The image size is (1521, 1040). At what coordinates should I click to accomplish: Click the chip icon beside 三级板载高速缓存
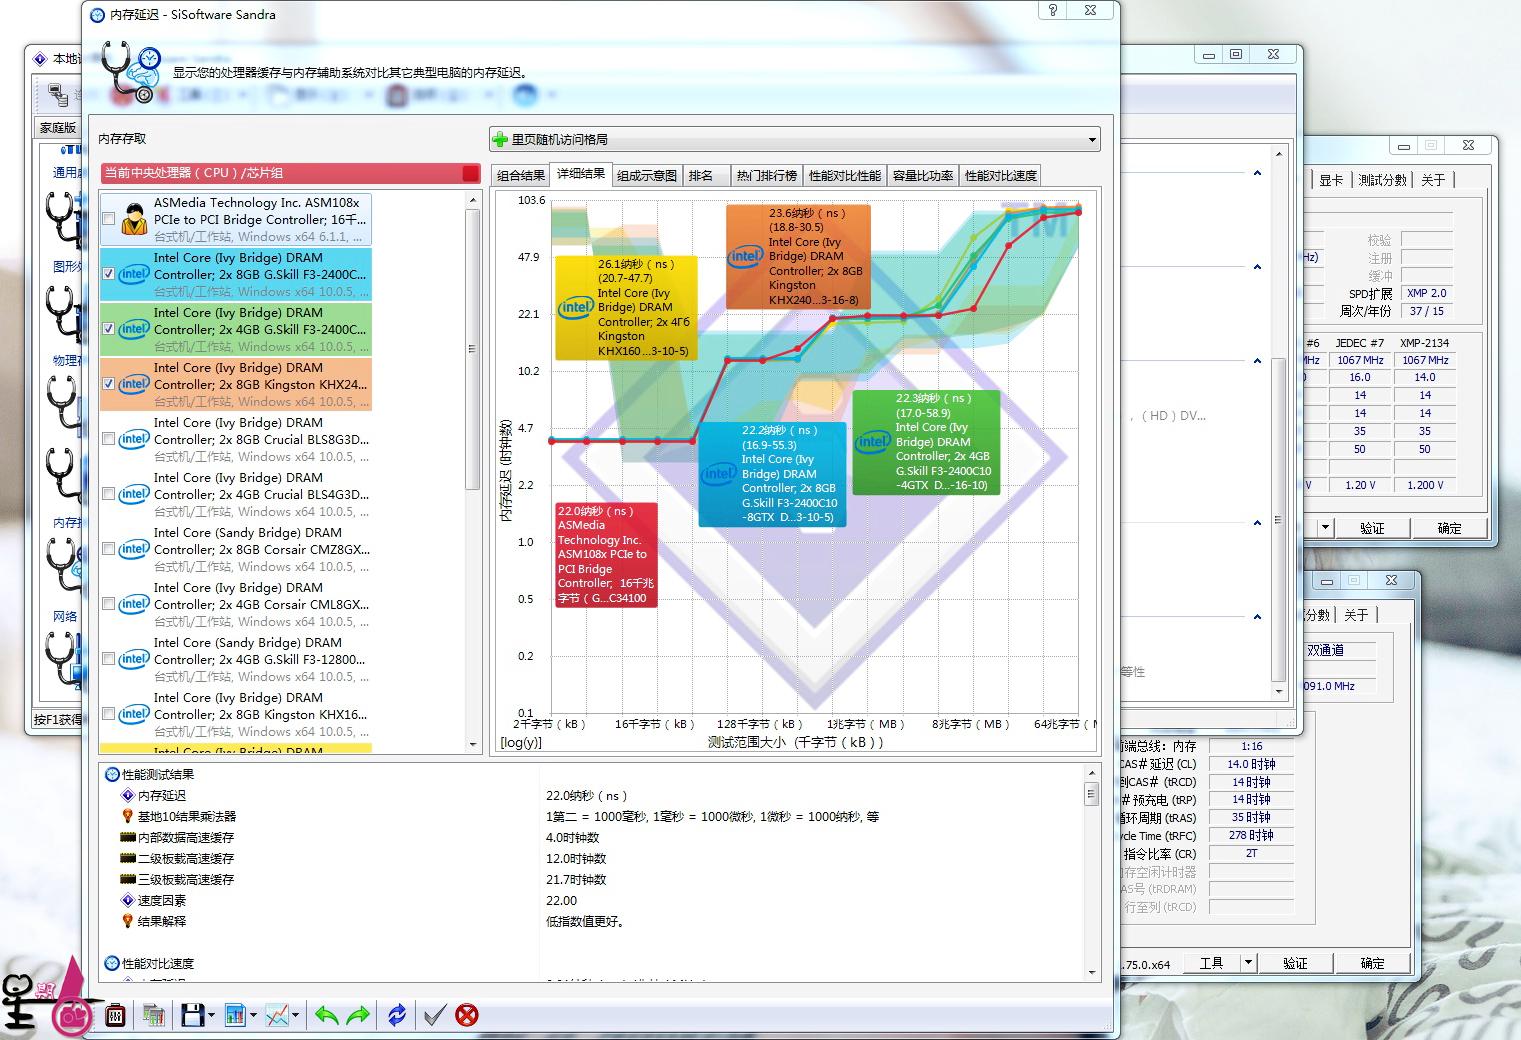127,879
